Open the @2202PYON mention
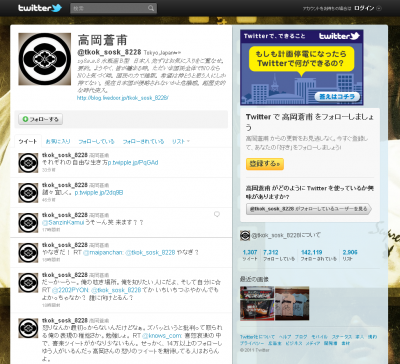This screenshot has width=400, height=364. tap(70, 290)
